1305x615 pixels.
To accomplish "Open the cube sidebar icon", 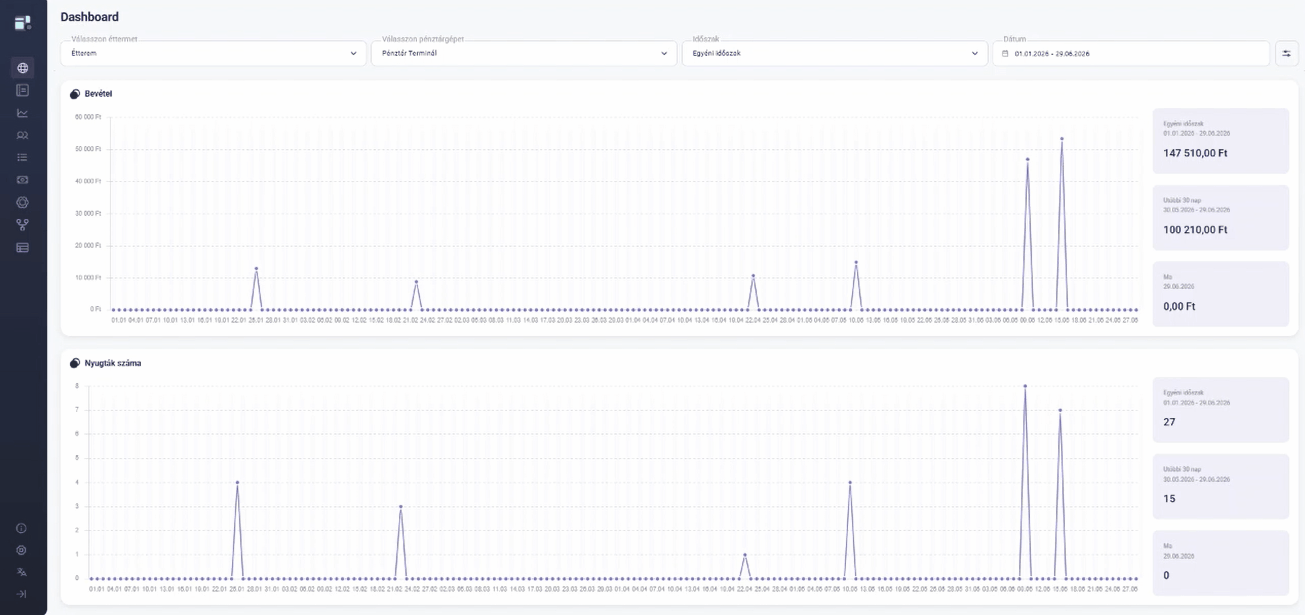I will [x=22, y=202].
